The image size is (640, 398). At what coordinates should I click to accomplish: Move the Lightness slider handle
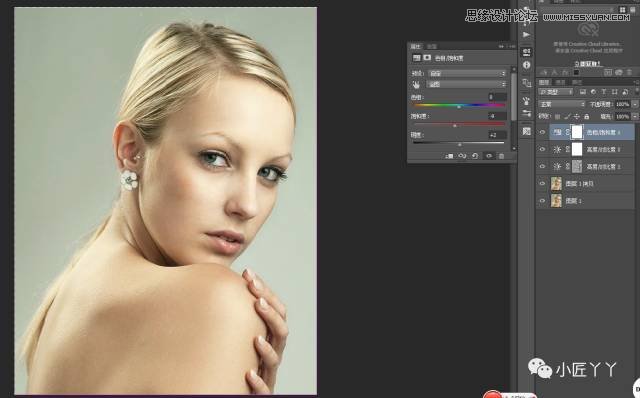460,145
